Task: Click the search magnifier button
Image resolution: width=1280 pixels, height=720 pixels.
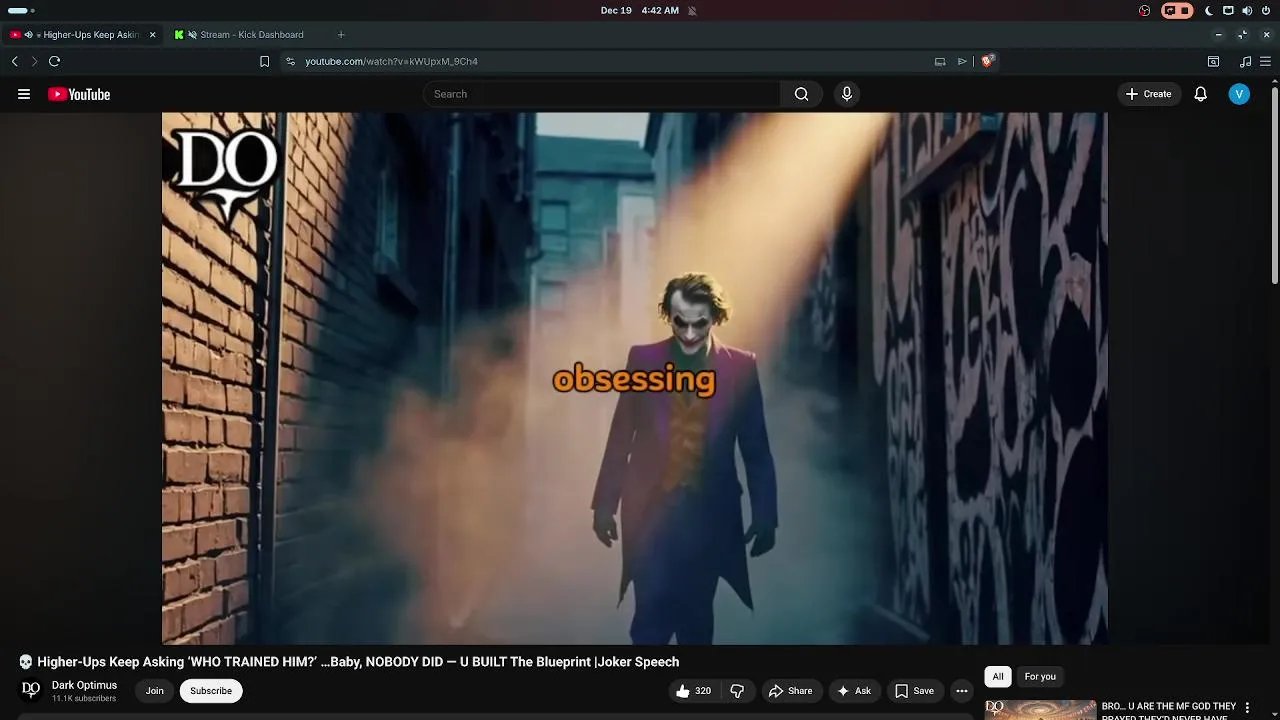Action: pos(801,94)
